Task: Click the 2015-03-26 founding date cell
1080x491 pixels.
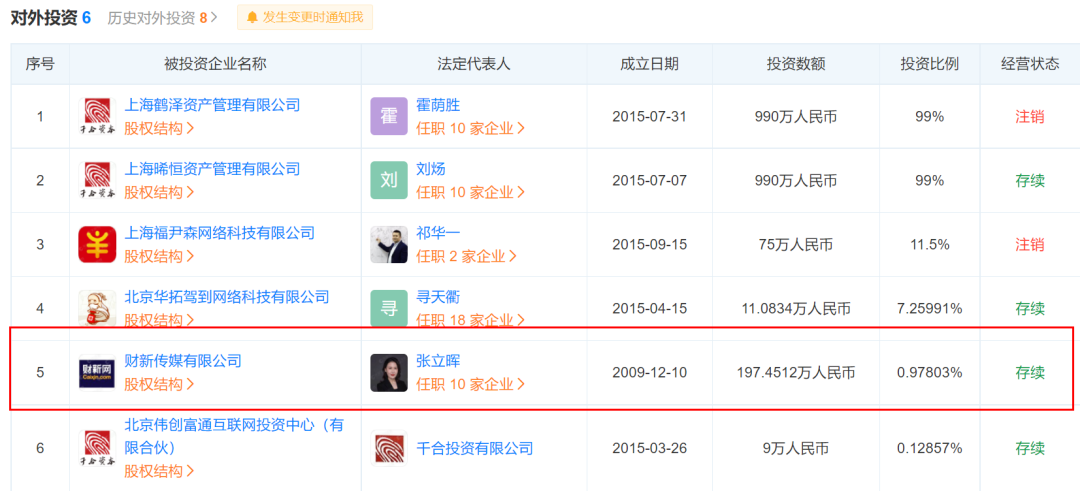Action: (650, 448)
